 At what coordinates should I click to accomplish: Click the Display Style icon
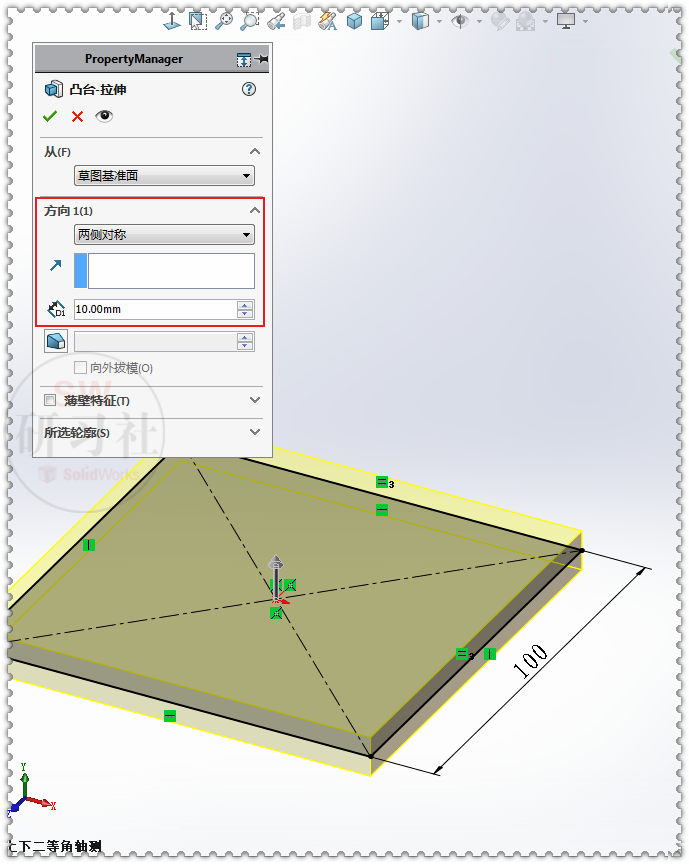point(421,21)
